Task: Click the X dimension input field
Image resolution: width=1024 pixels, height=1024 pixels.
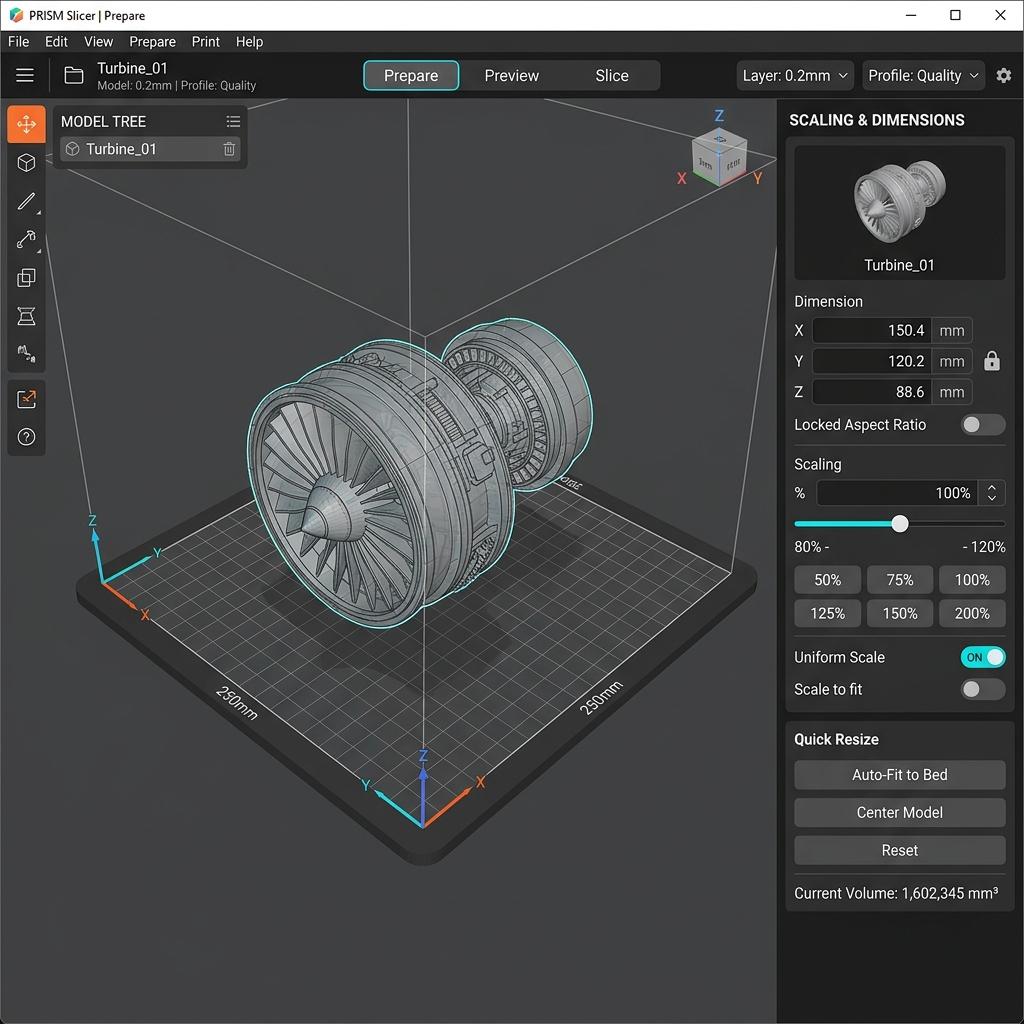Action: pos(872,330)
